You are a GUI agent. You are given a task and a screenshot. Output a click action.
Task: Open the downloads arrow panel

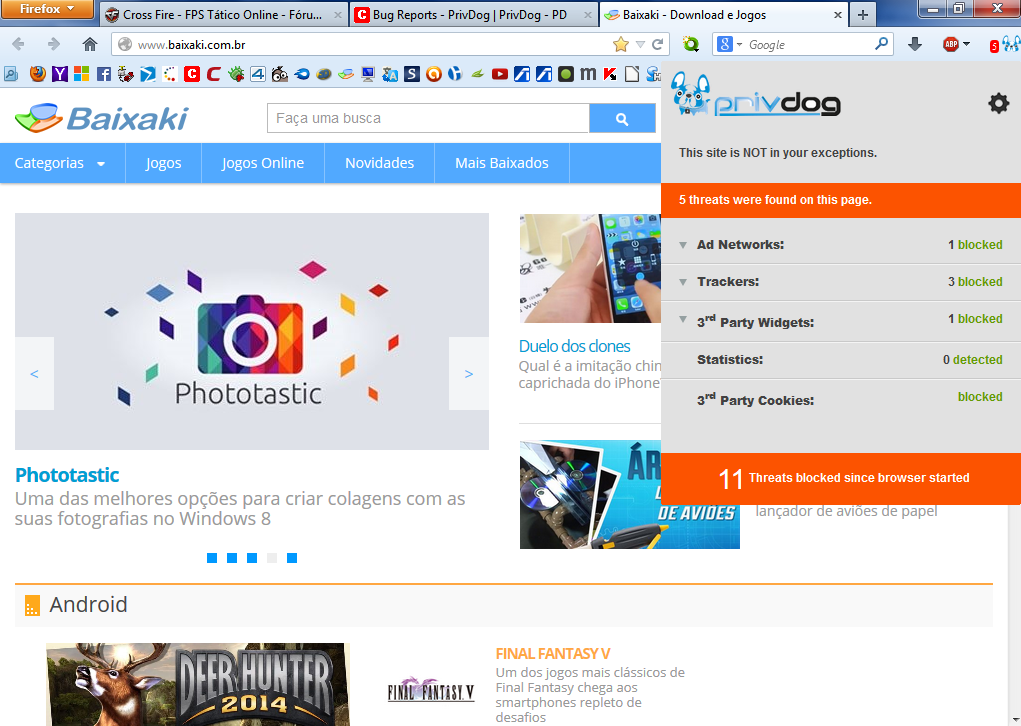click(915, 44)
